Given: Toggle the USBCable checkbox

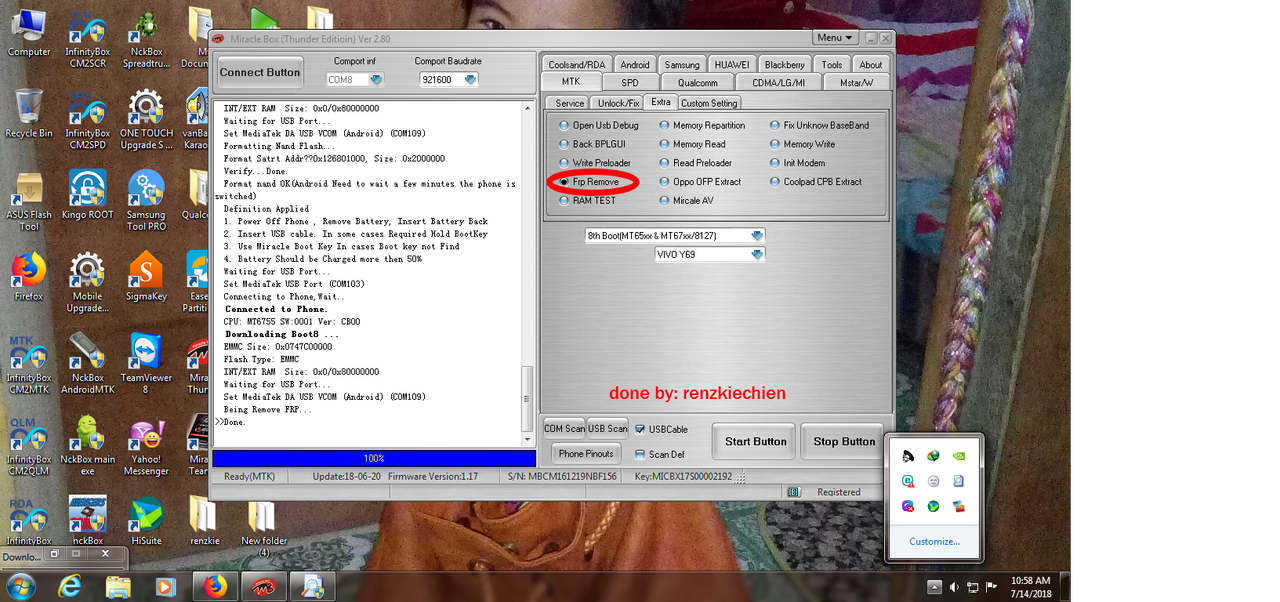Looking at the screenshot, I should pyautogui.click(x=661, y=429).
